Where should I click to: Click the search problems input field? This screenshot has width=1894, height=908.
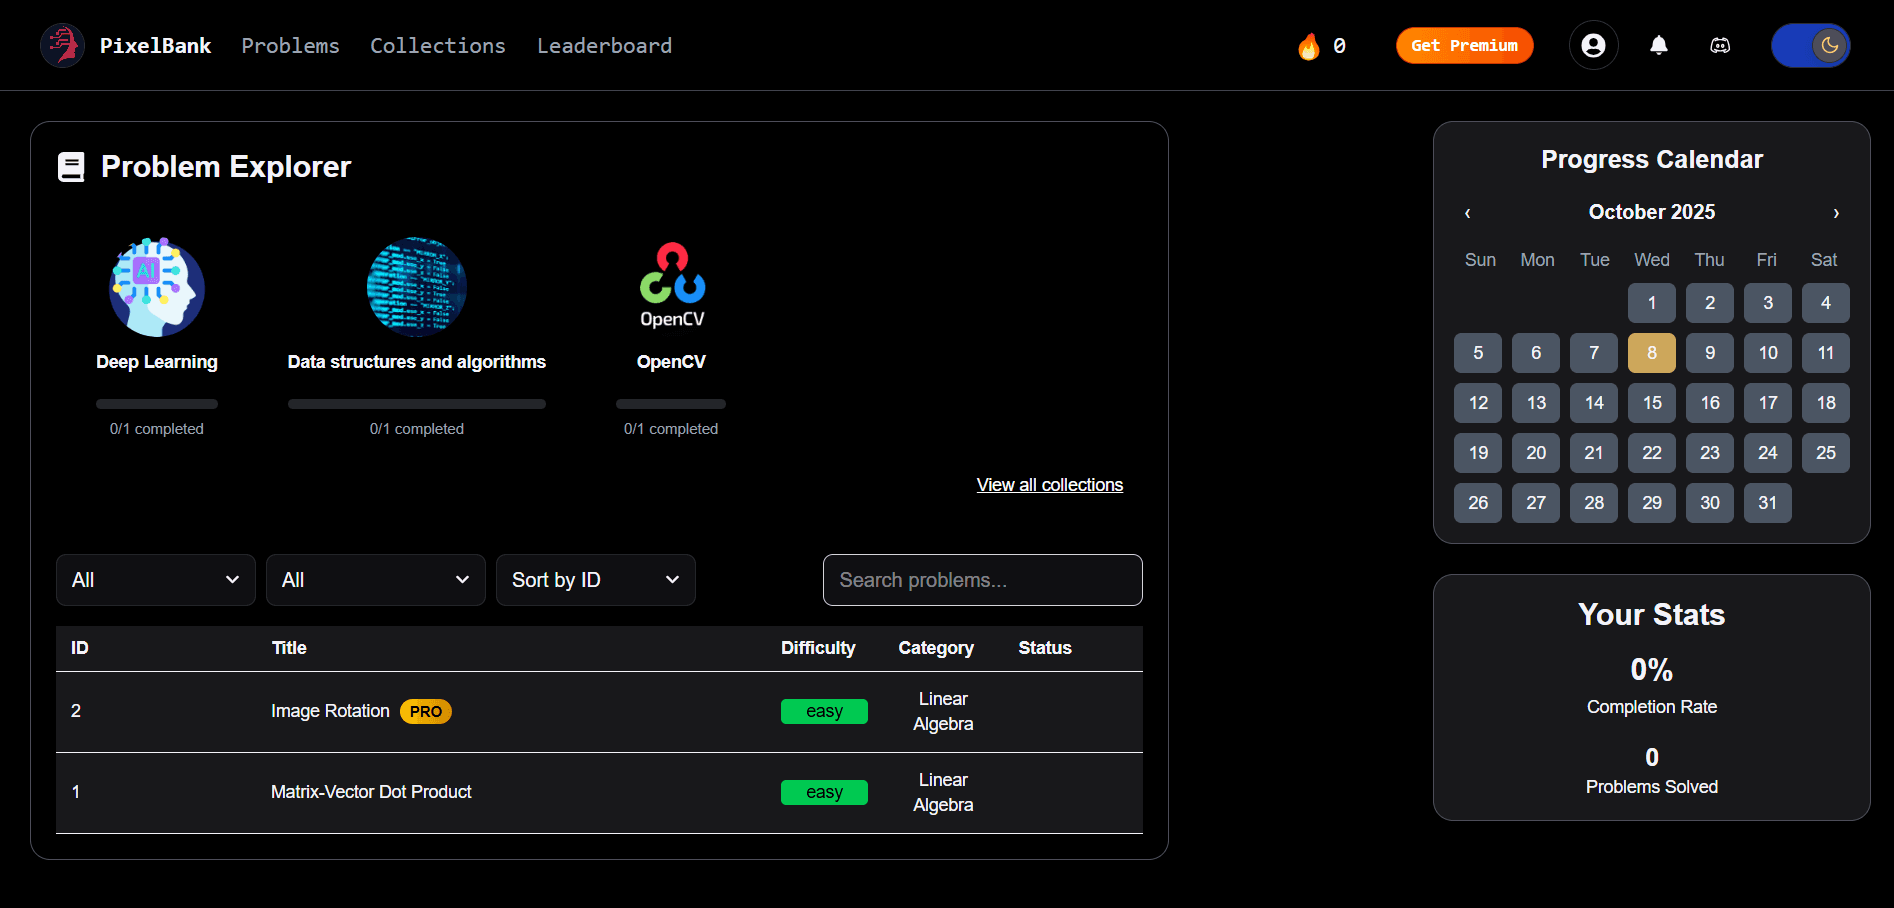pos(982,580)
